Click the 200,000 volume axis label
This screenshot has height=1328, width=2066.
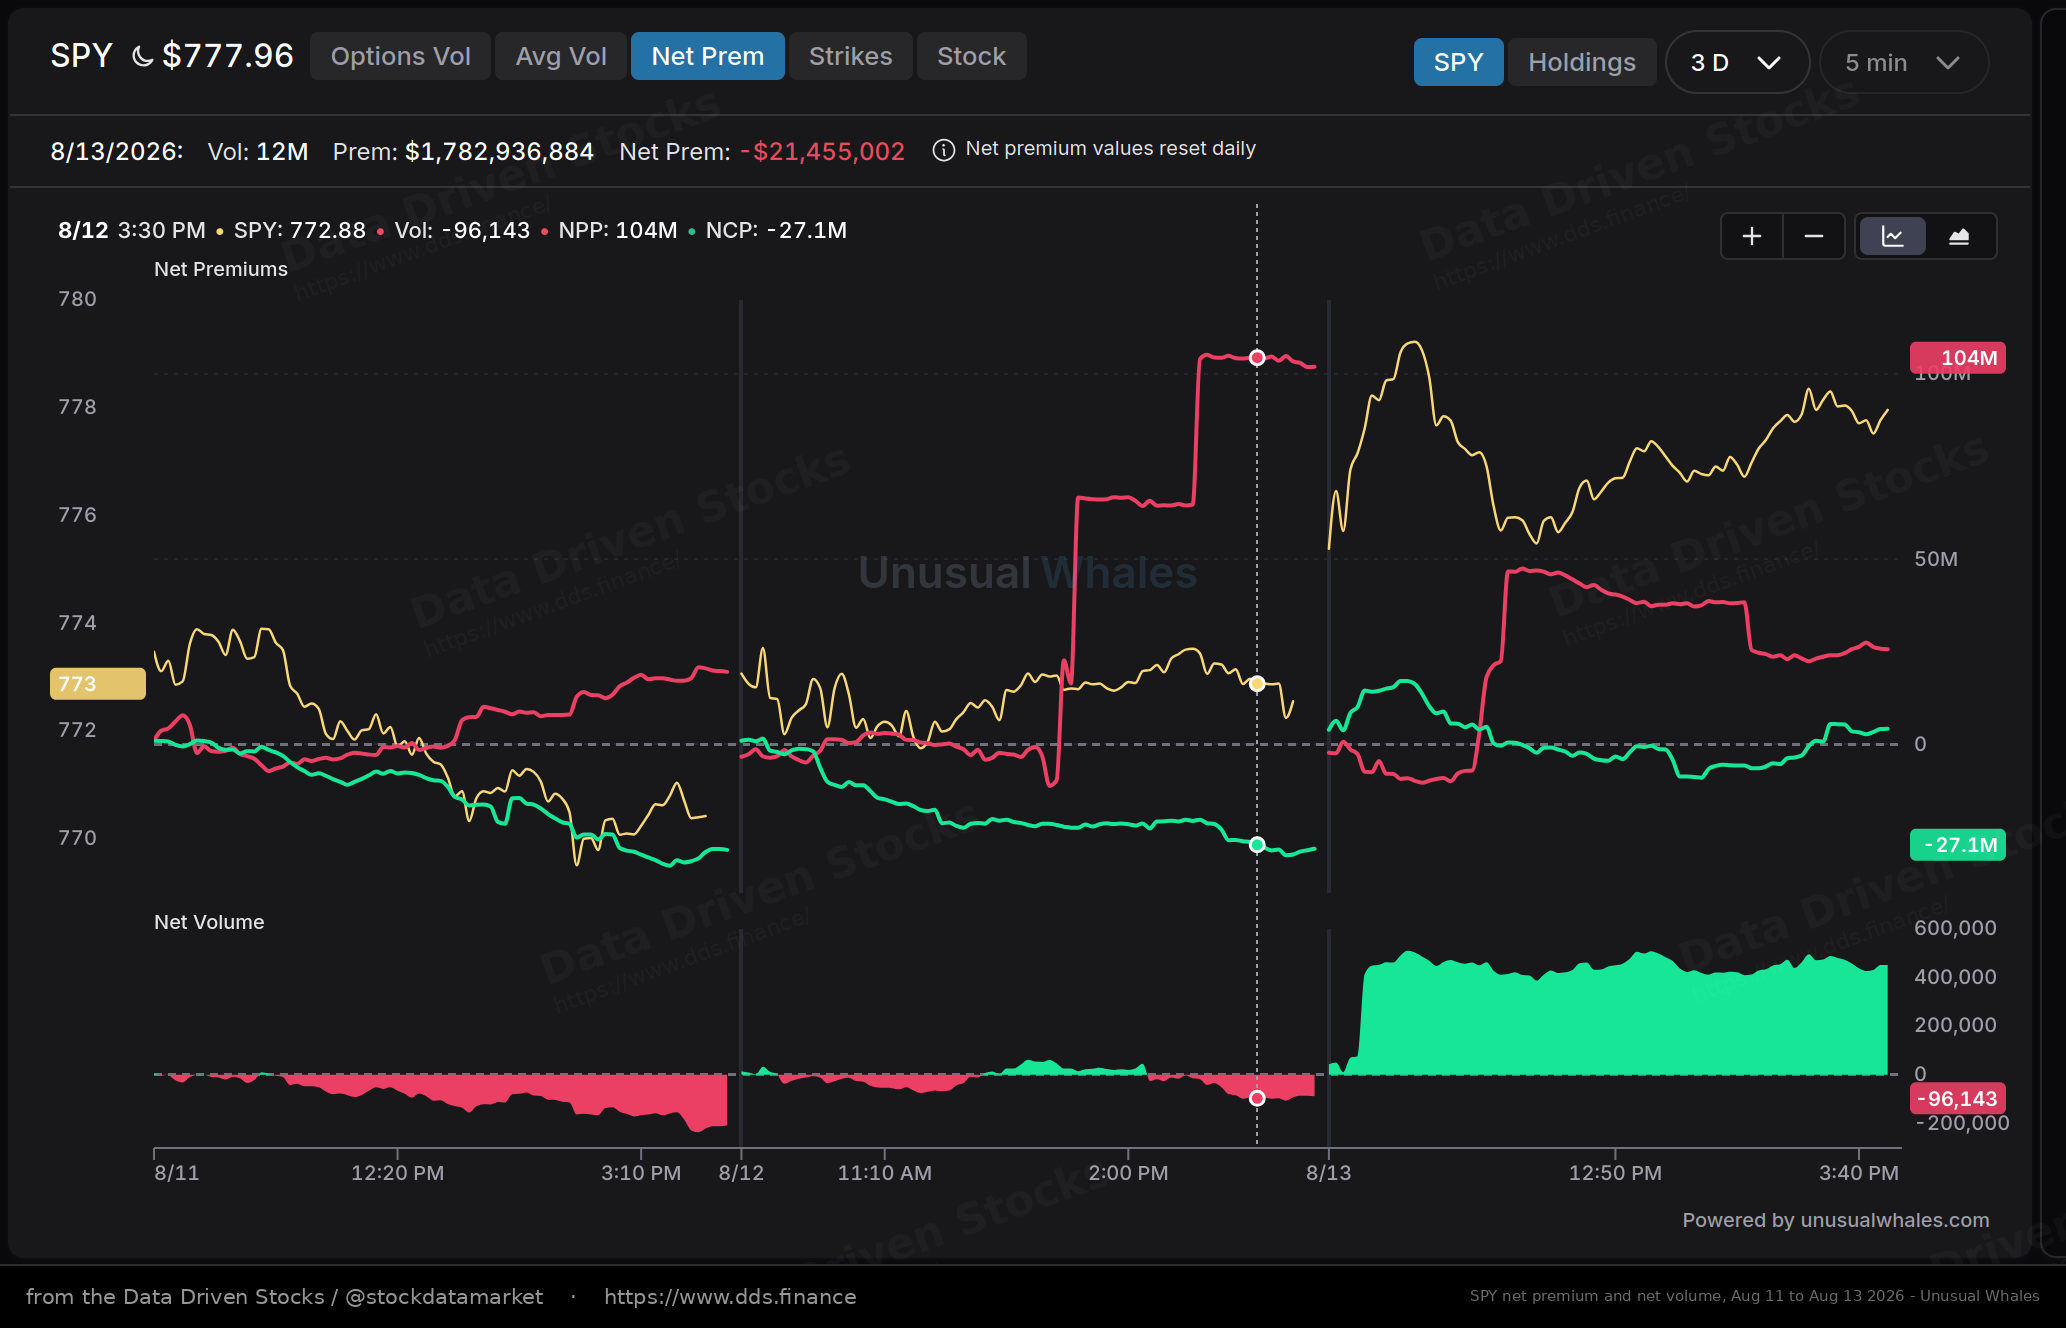[1955, 1025]
